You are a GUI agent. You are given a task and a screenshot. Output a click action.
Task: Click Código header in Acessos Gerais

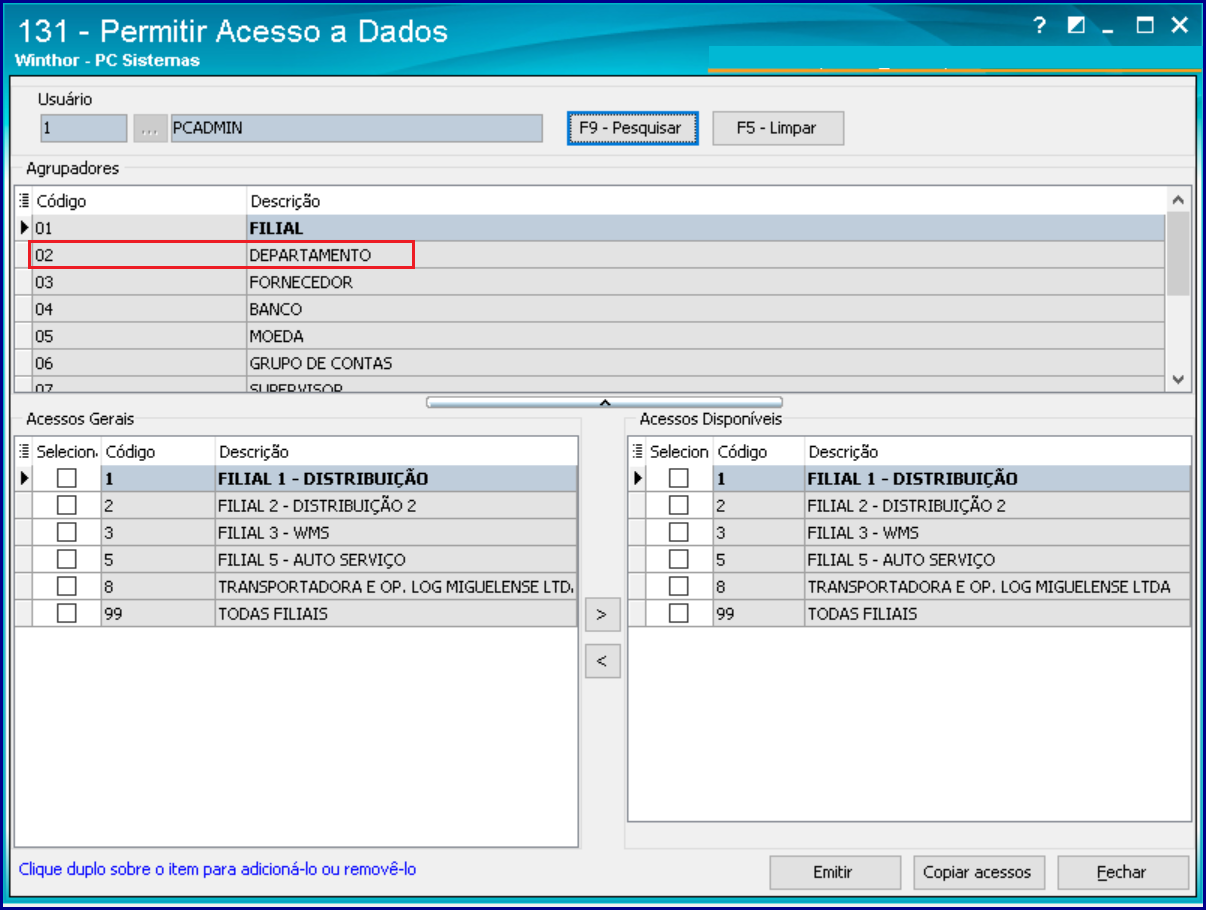(158, 452)
